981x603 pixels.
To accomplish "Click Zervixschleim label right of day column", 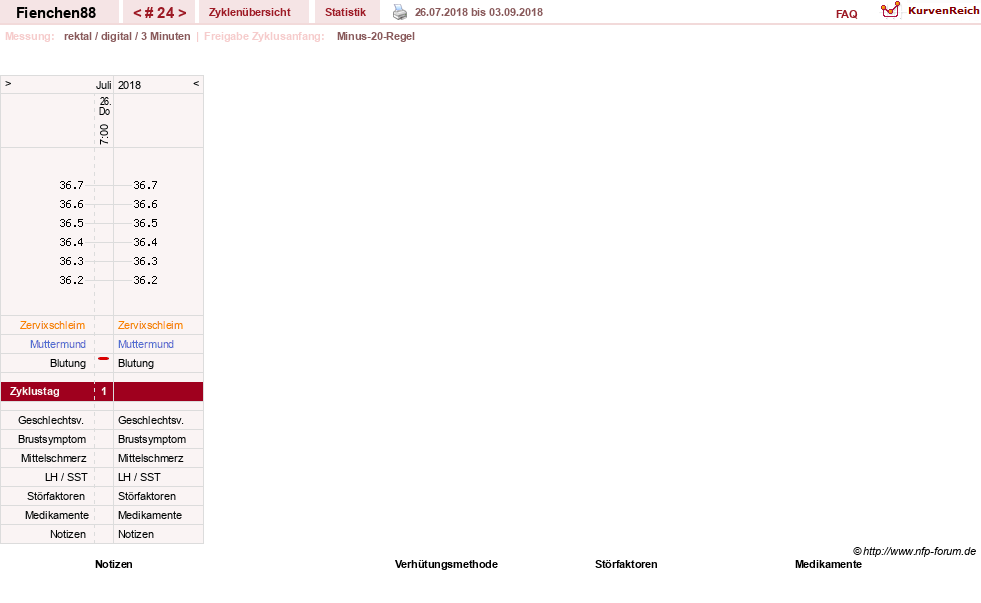I will pyautogui.click(x=150, y=325).
